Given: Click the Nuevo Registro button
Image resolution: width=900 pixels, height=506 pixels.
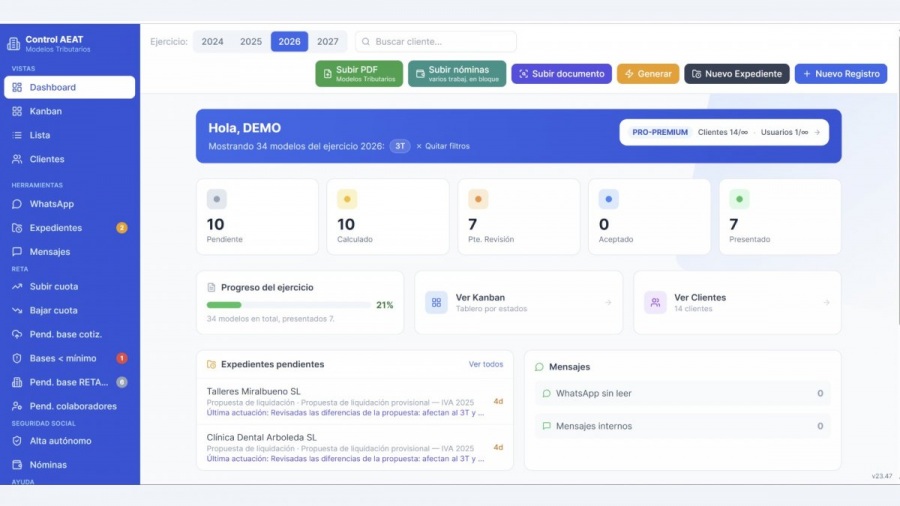Looking at the screenshot, I should 841,73.
